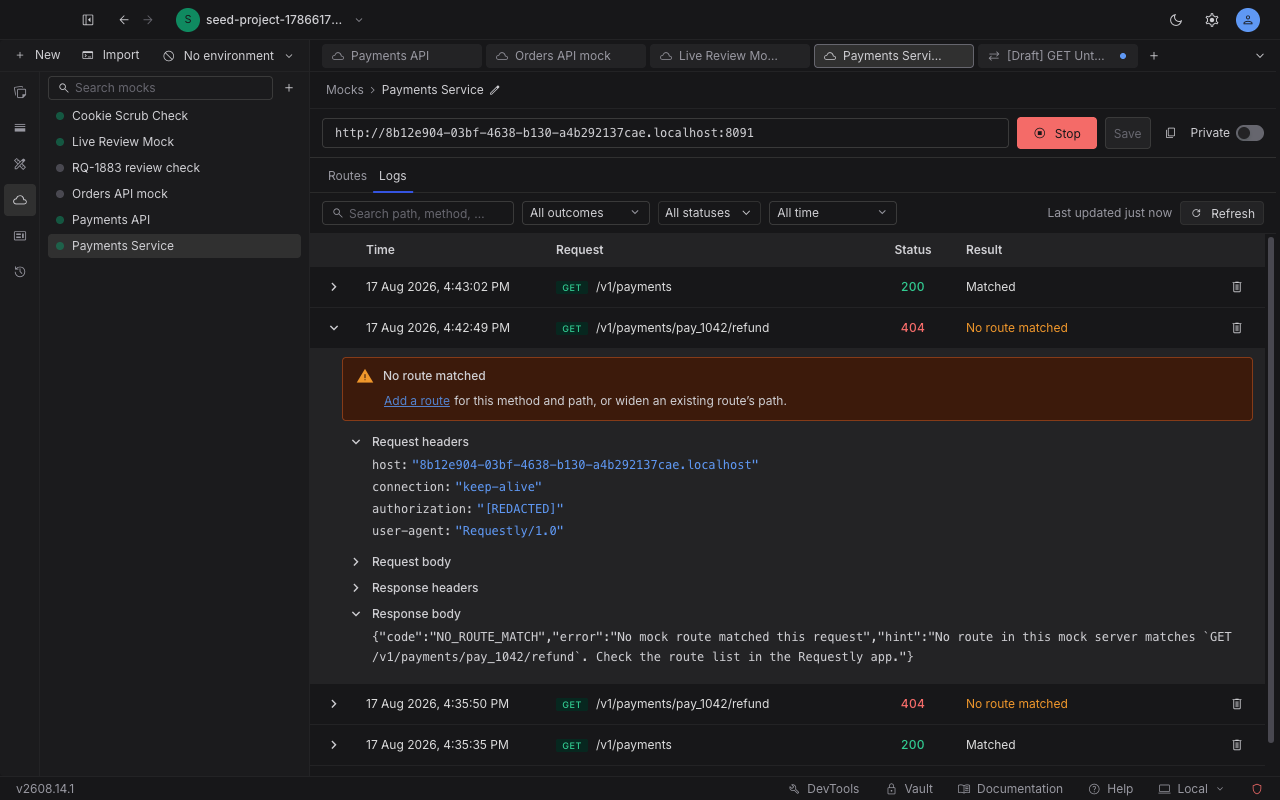Image resolution: width=1280 pixels, height=800 pixels.
Task: Select the Cookie Scrub Check mock
Action: click(x=174, y=116)
